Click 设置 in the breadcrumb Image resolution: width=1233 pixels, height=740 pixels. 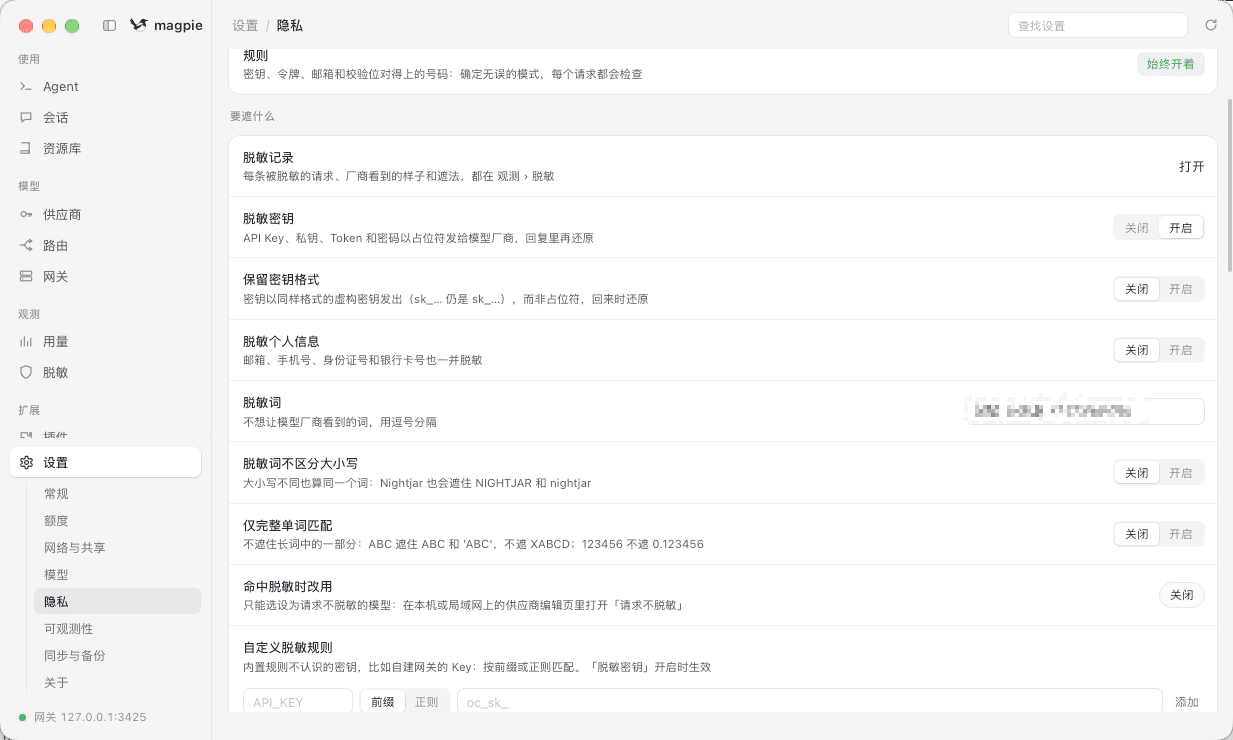click(245, 26)
